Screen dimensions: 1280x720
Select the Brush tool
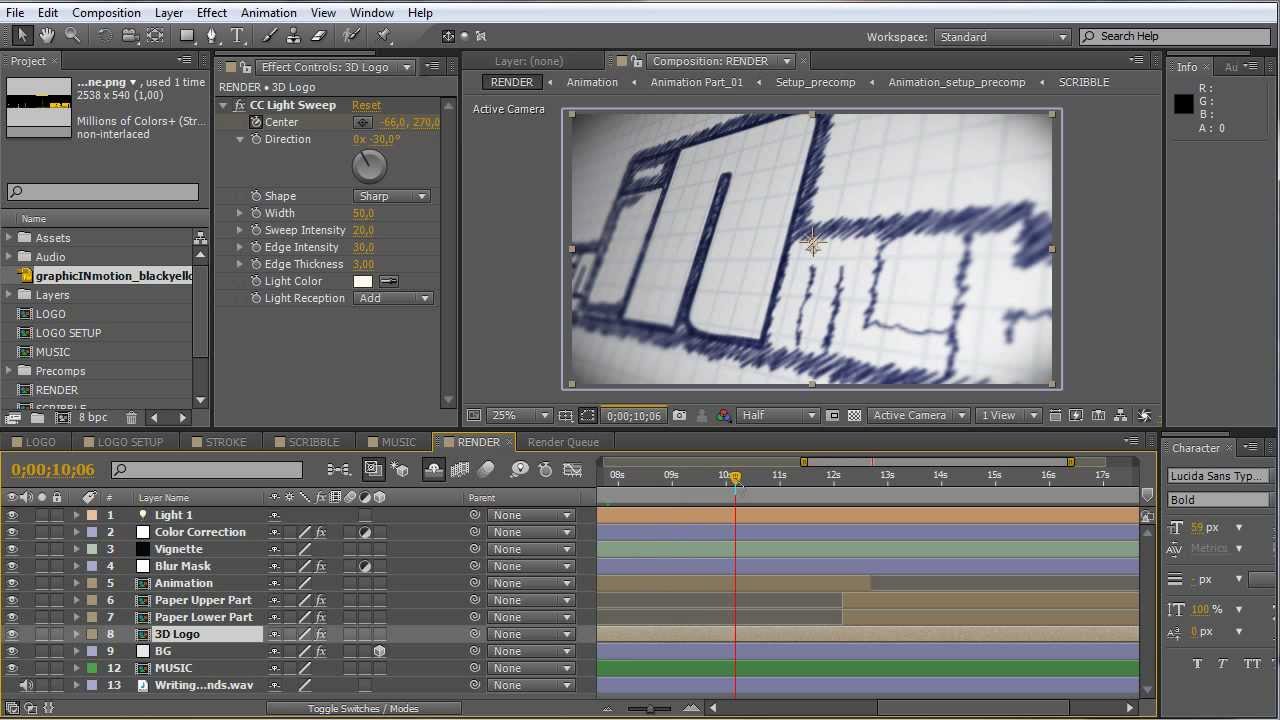pos(269,35)
